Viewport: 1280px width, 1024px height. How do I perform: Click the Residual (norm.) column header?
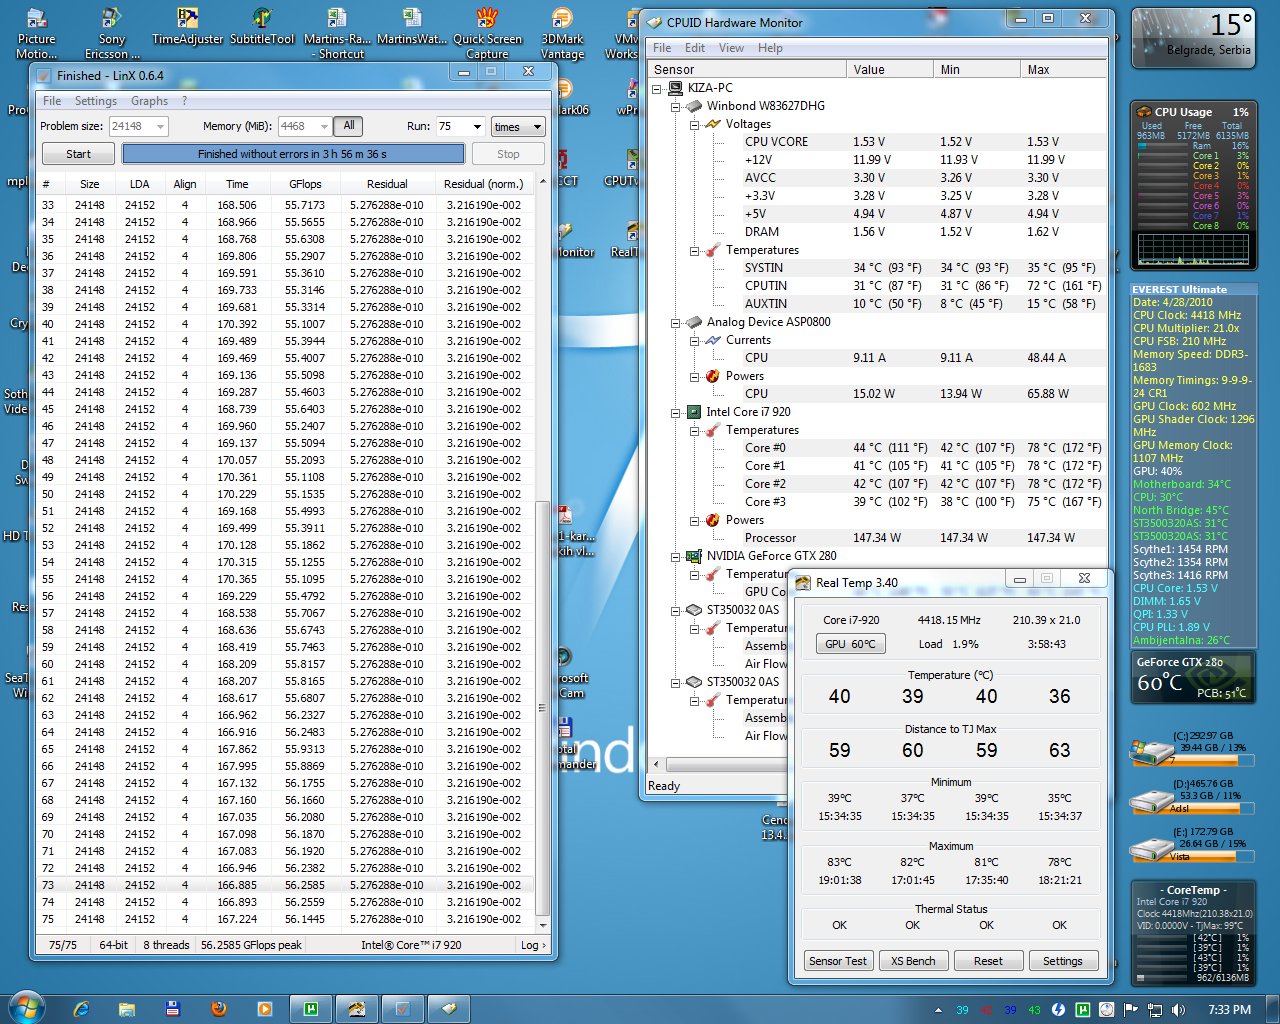(x=483, y=184)
